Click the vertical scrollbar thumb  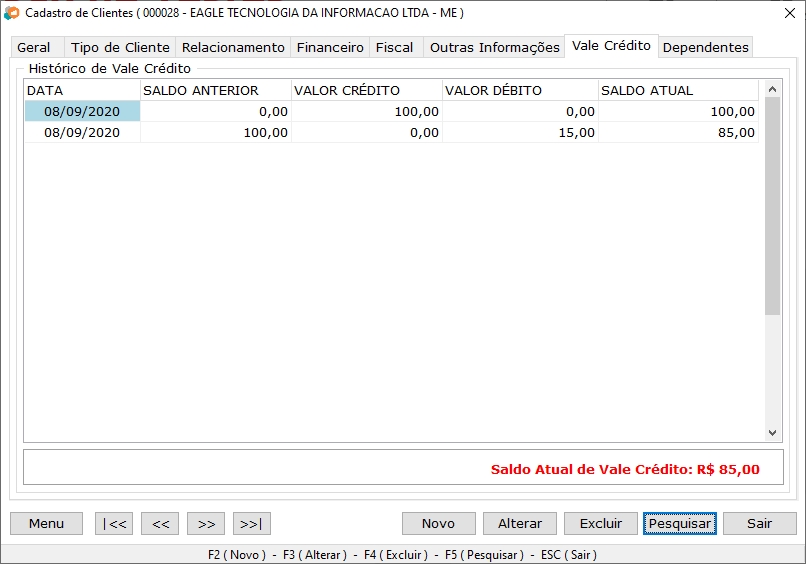coord(772,206)
